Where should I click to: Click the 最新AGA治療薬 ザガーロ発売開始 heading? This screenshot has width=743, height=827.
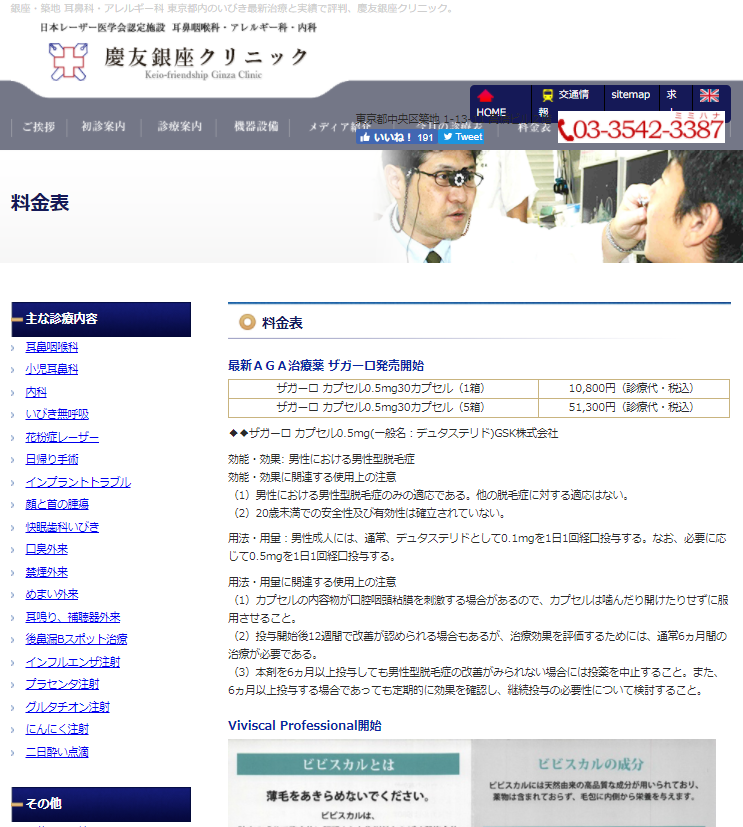click(326, 366)
